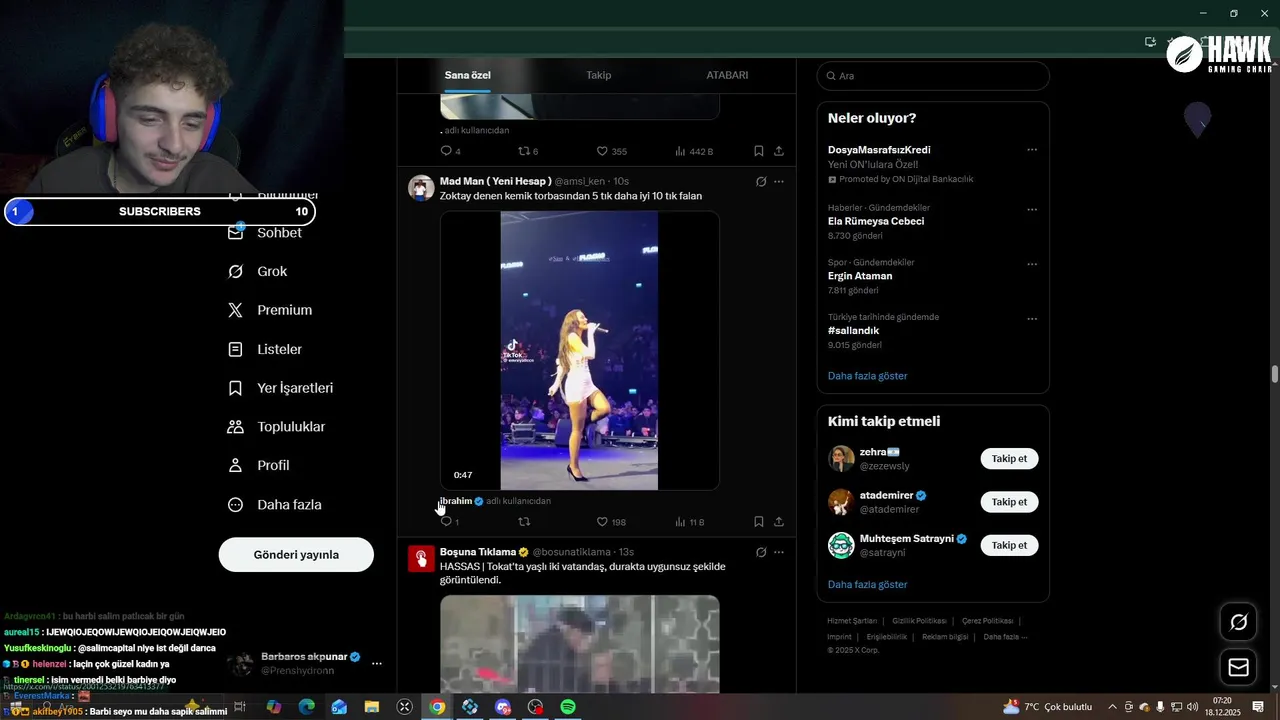Open the Ergin Ataman trending topic
Viewport: 1280px width, 720px height.
[860, 276]
